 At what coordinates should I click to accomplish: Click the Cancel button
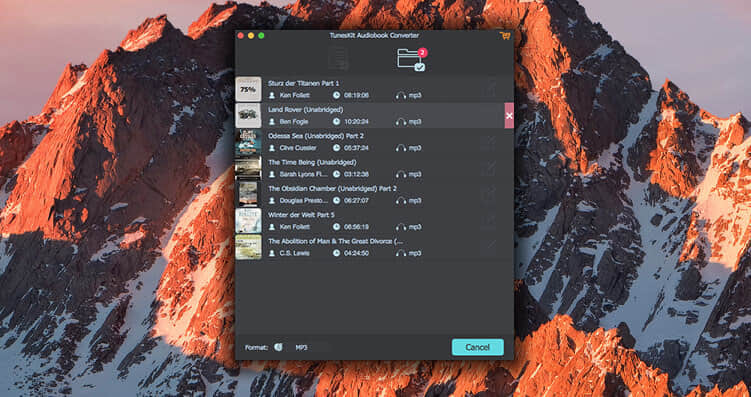click(x=478, y=347)
